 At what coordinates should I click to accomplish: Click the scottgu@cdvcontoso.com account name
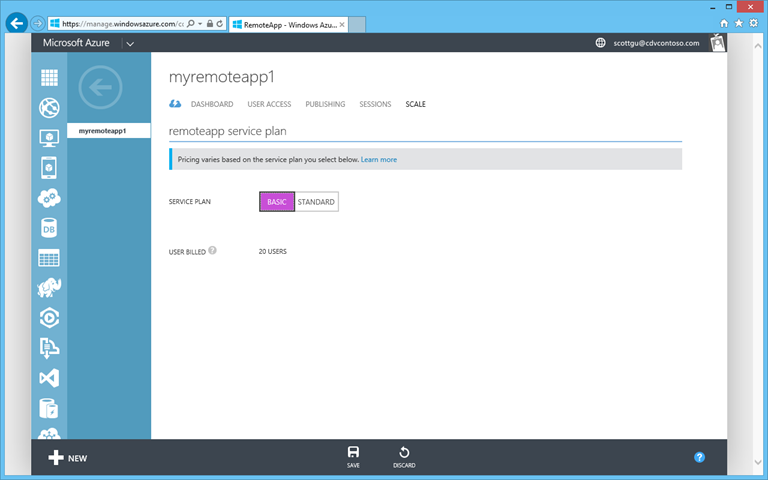coord(656,43)
